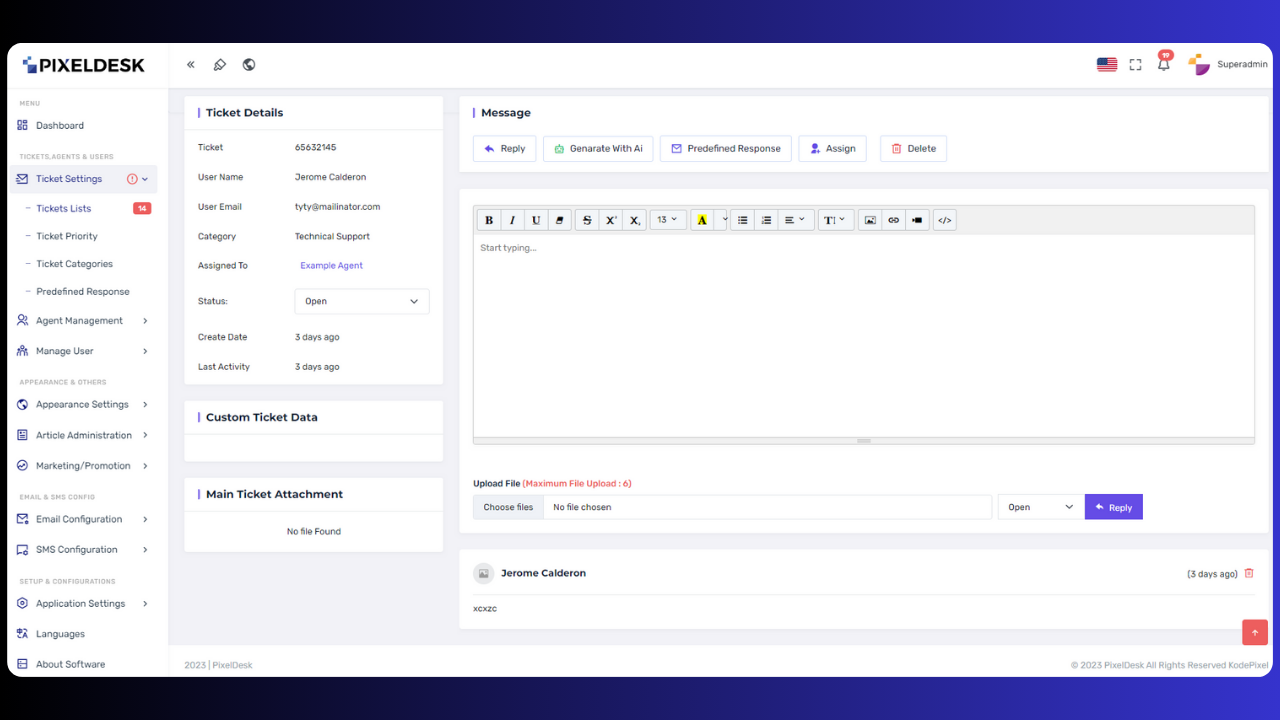This screenshot has height=720, width=1280.
Task: Insert an unordered bullet list
Action: (742, 220)
